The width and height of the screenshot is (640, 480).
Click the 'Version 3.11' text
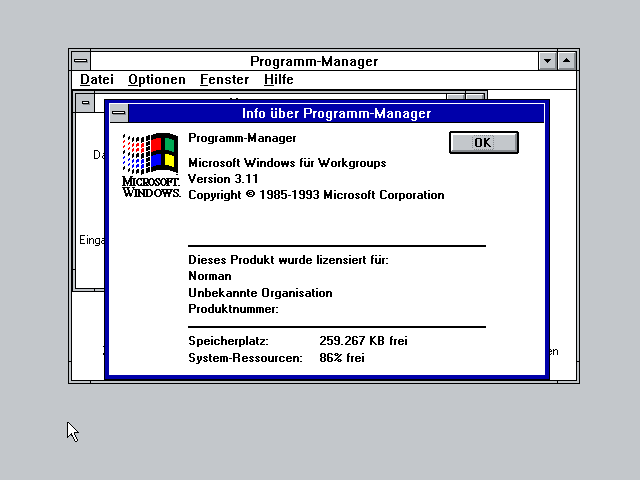pyautogui.click(x=223, y=179)
